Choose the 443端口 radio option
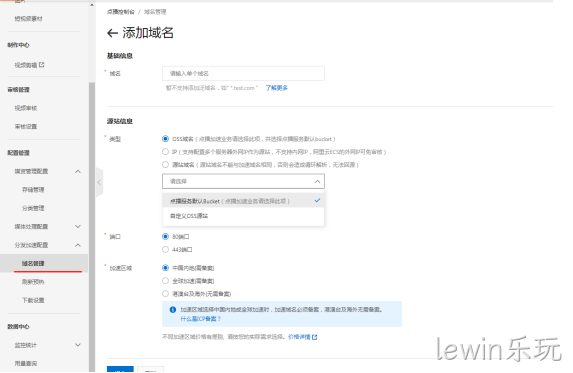Viewport: 573px width, 373px height. [x=165, y=249]
